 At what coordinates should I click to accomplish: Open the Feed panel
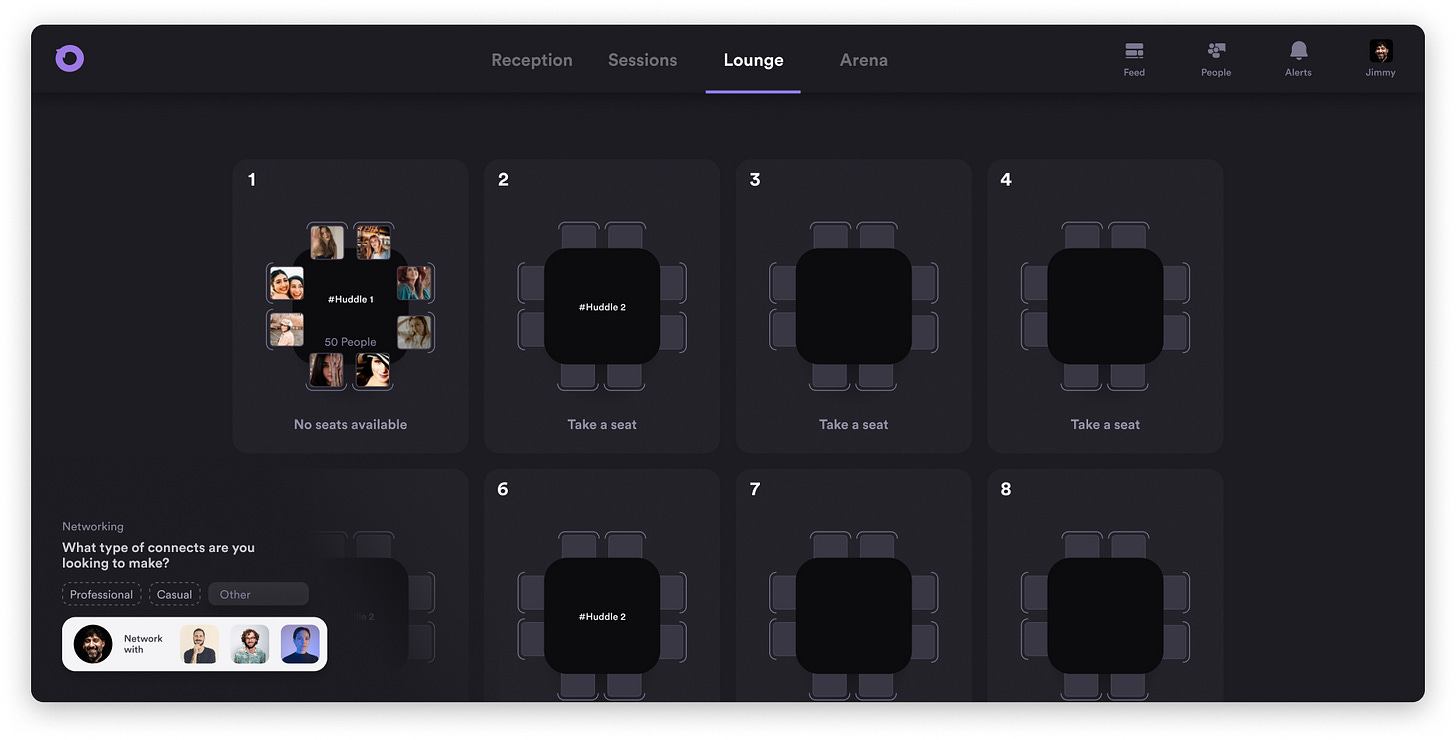1134,59
